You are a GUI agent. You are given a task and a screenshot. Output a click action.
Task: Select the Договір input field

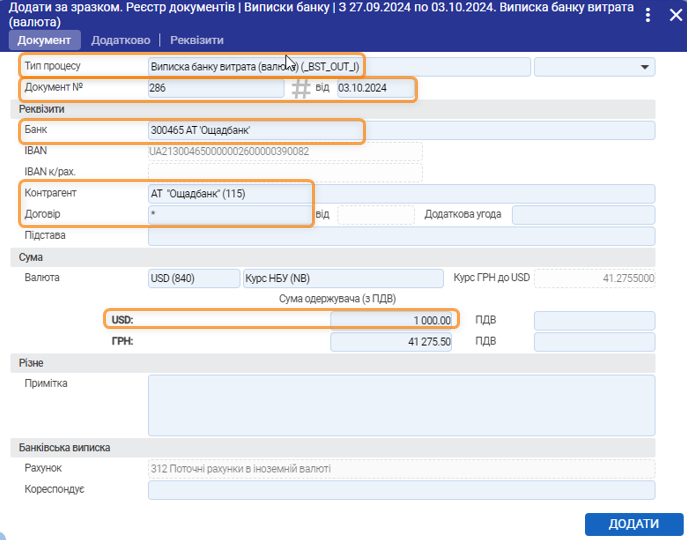(230, 214)
